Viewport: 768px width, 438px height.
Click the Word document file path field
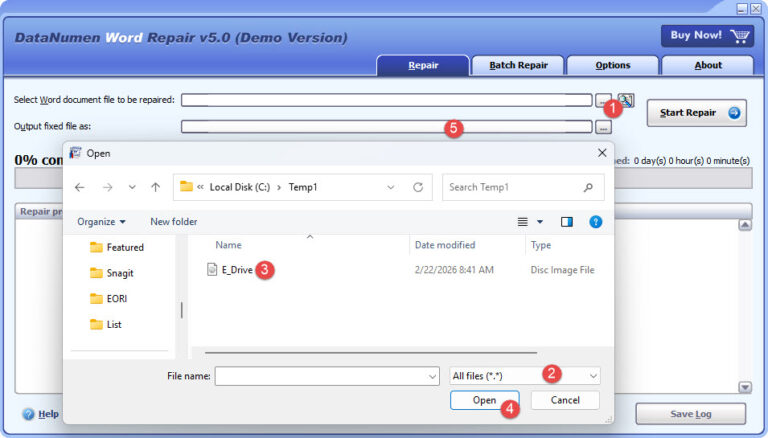(386, 100)
